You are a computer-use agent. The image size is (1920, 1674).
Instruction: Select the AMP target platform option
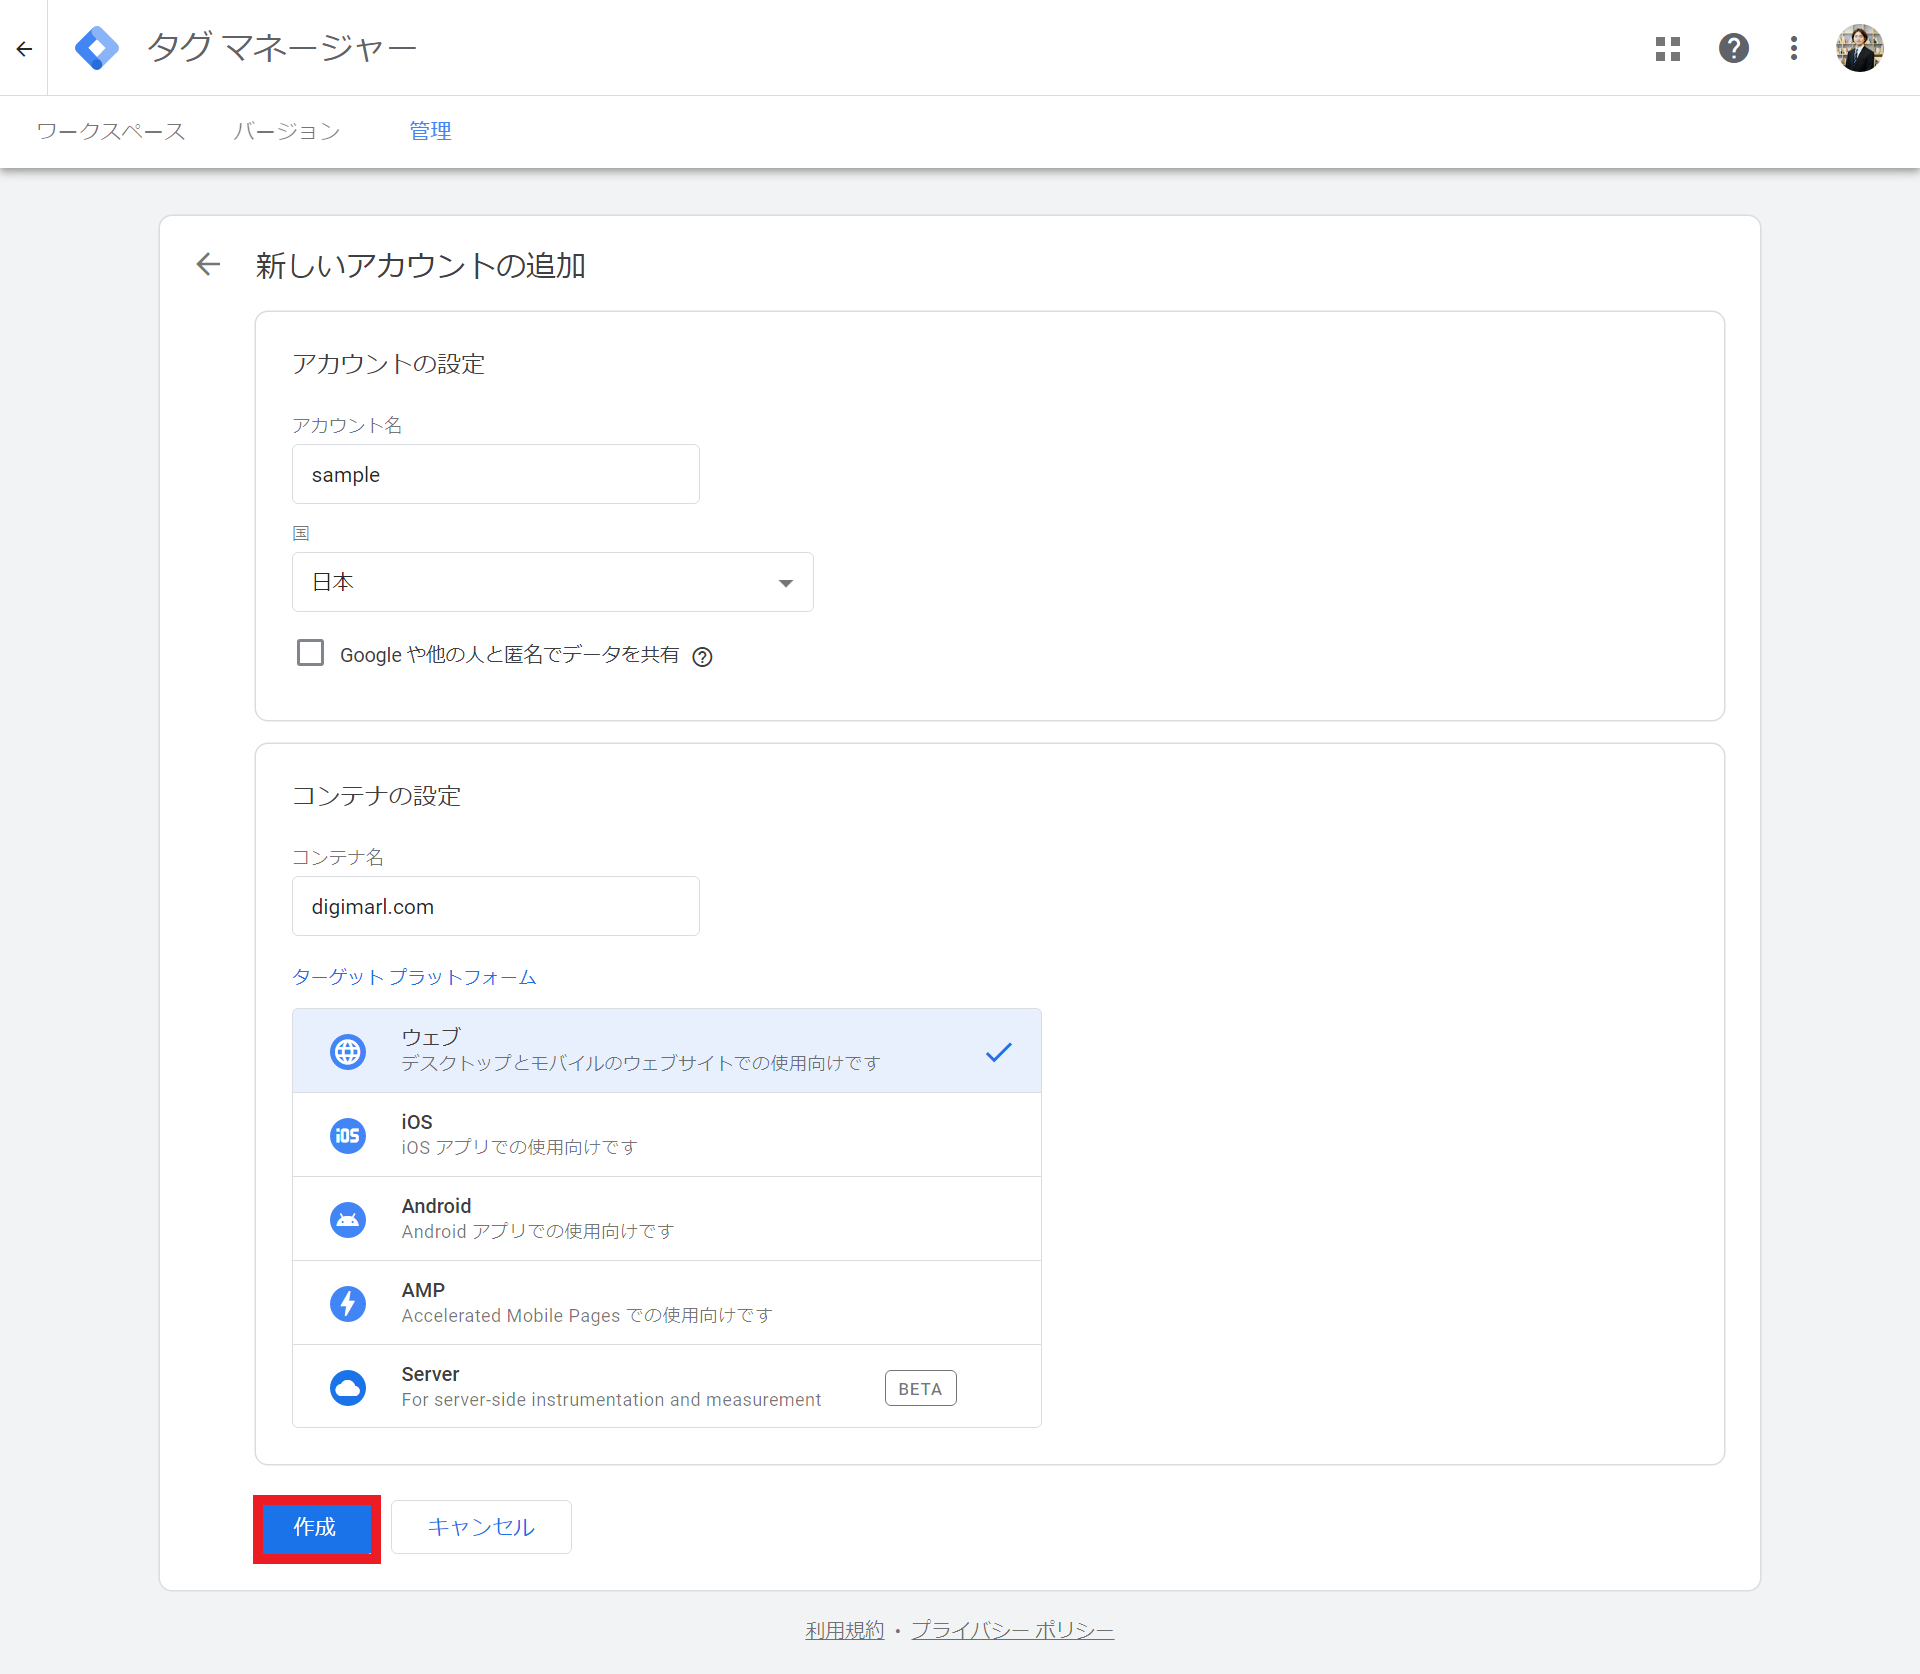[x=667, y=1303]
